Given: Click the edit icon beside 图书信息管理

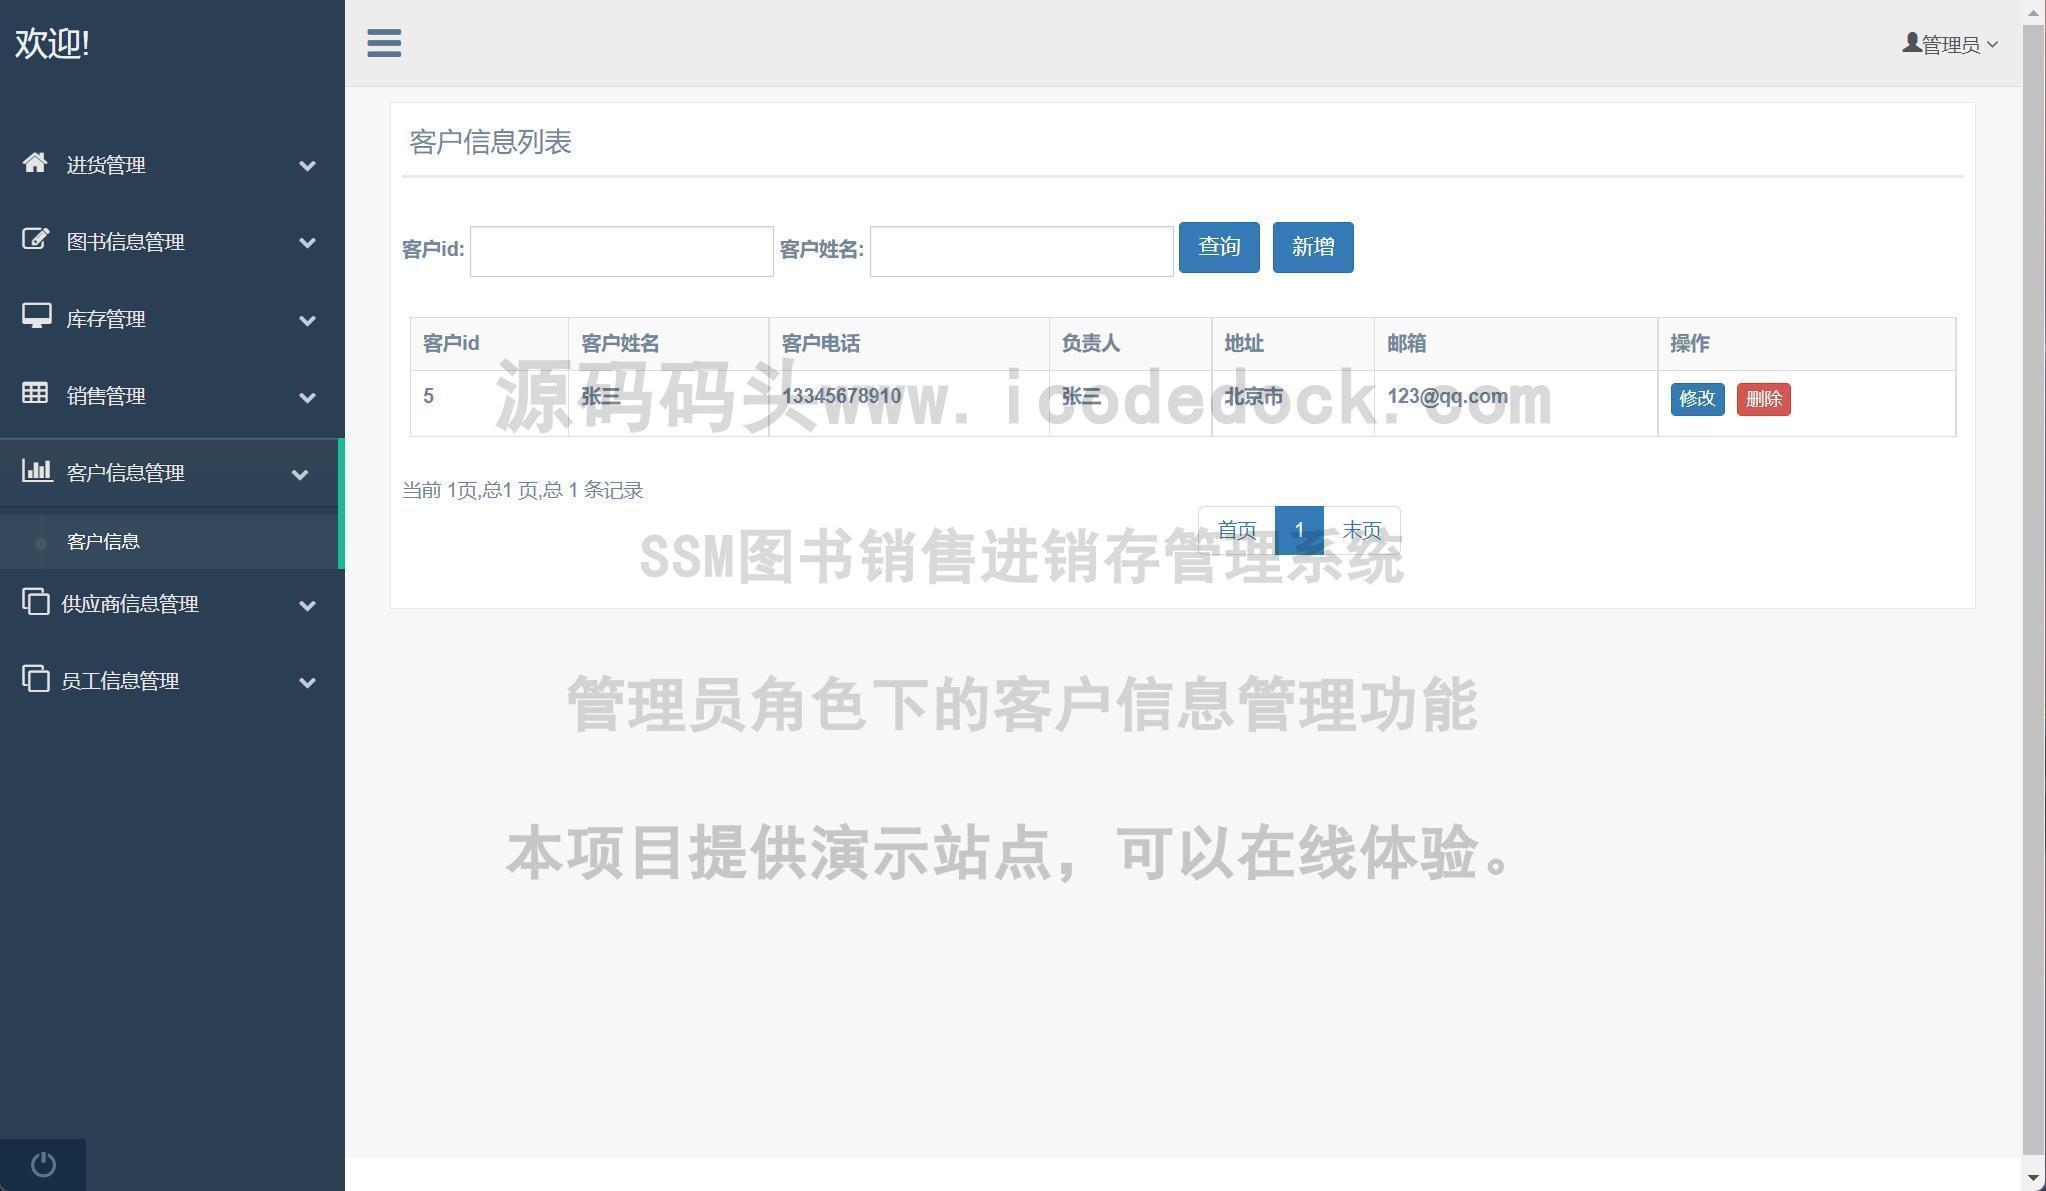Looking at the screenshot, I should coord(35,240).
